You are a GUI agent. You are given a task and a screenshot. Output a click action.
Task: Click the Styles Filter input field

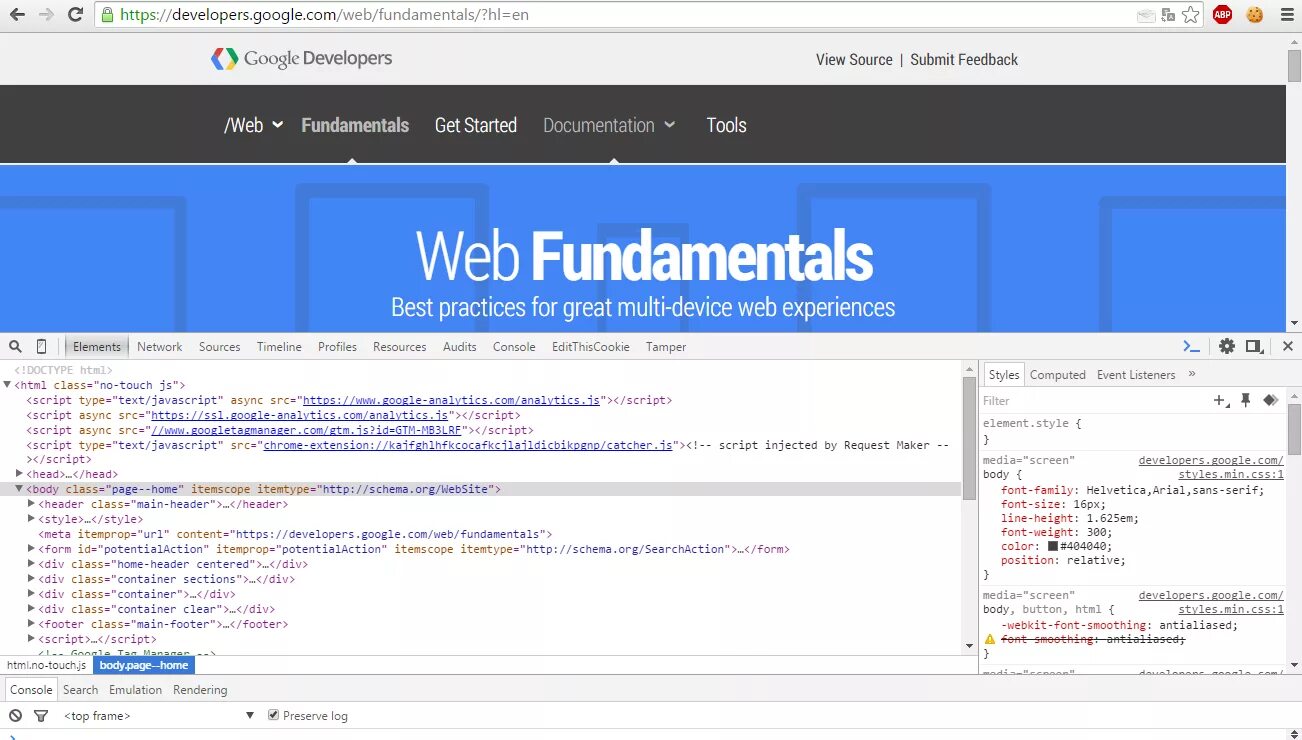[x=1094, y=400]
